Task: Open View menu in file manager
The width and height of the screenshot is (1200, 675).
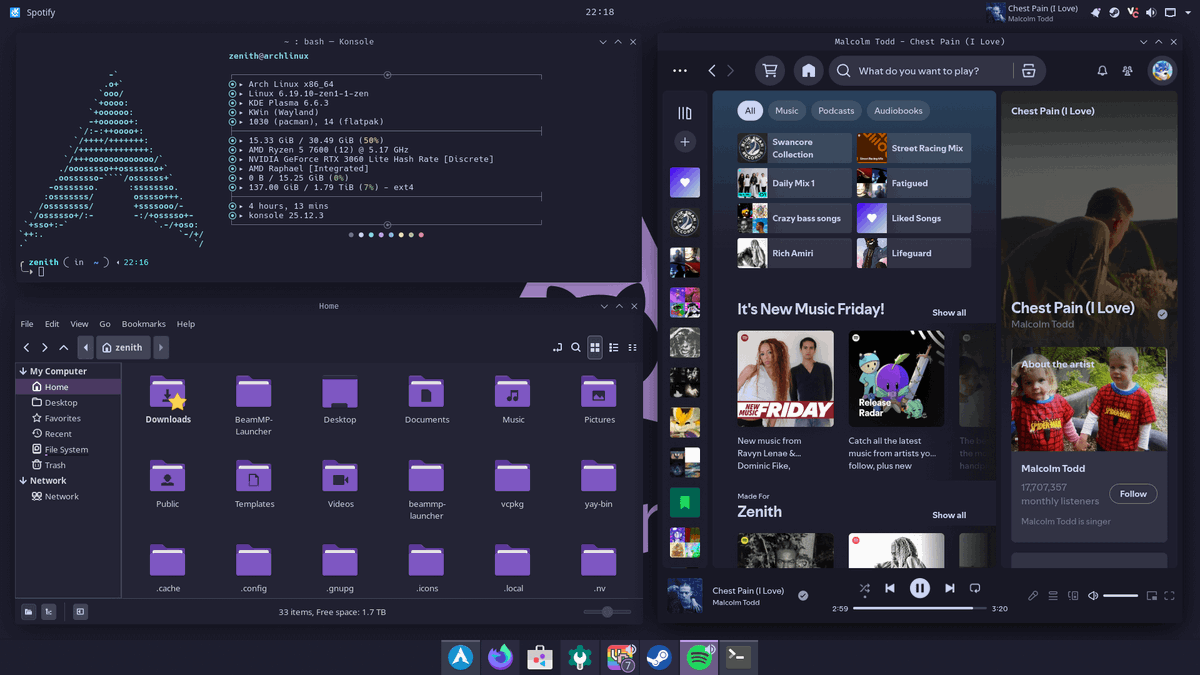Action: pyautogui.click(x=79, y=324)
